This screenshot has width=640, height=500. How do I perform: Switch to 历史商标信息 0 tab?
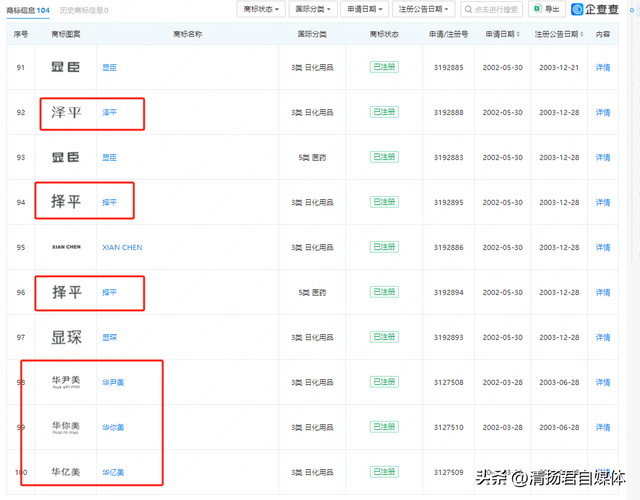tap(84, 10)
